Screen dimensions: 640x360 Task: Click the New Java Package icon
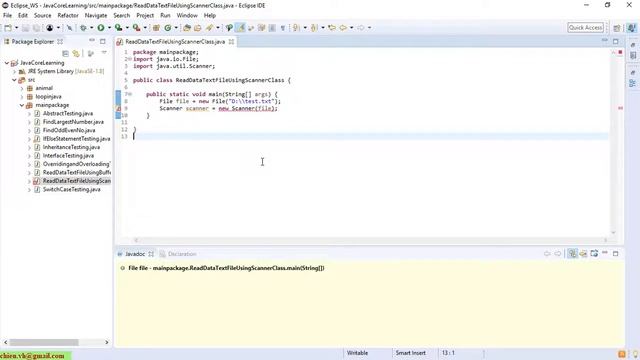pos(156,28)
